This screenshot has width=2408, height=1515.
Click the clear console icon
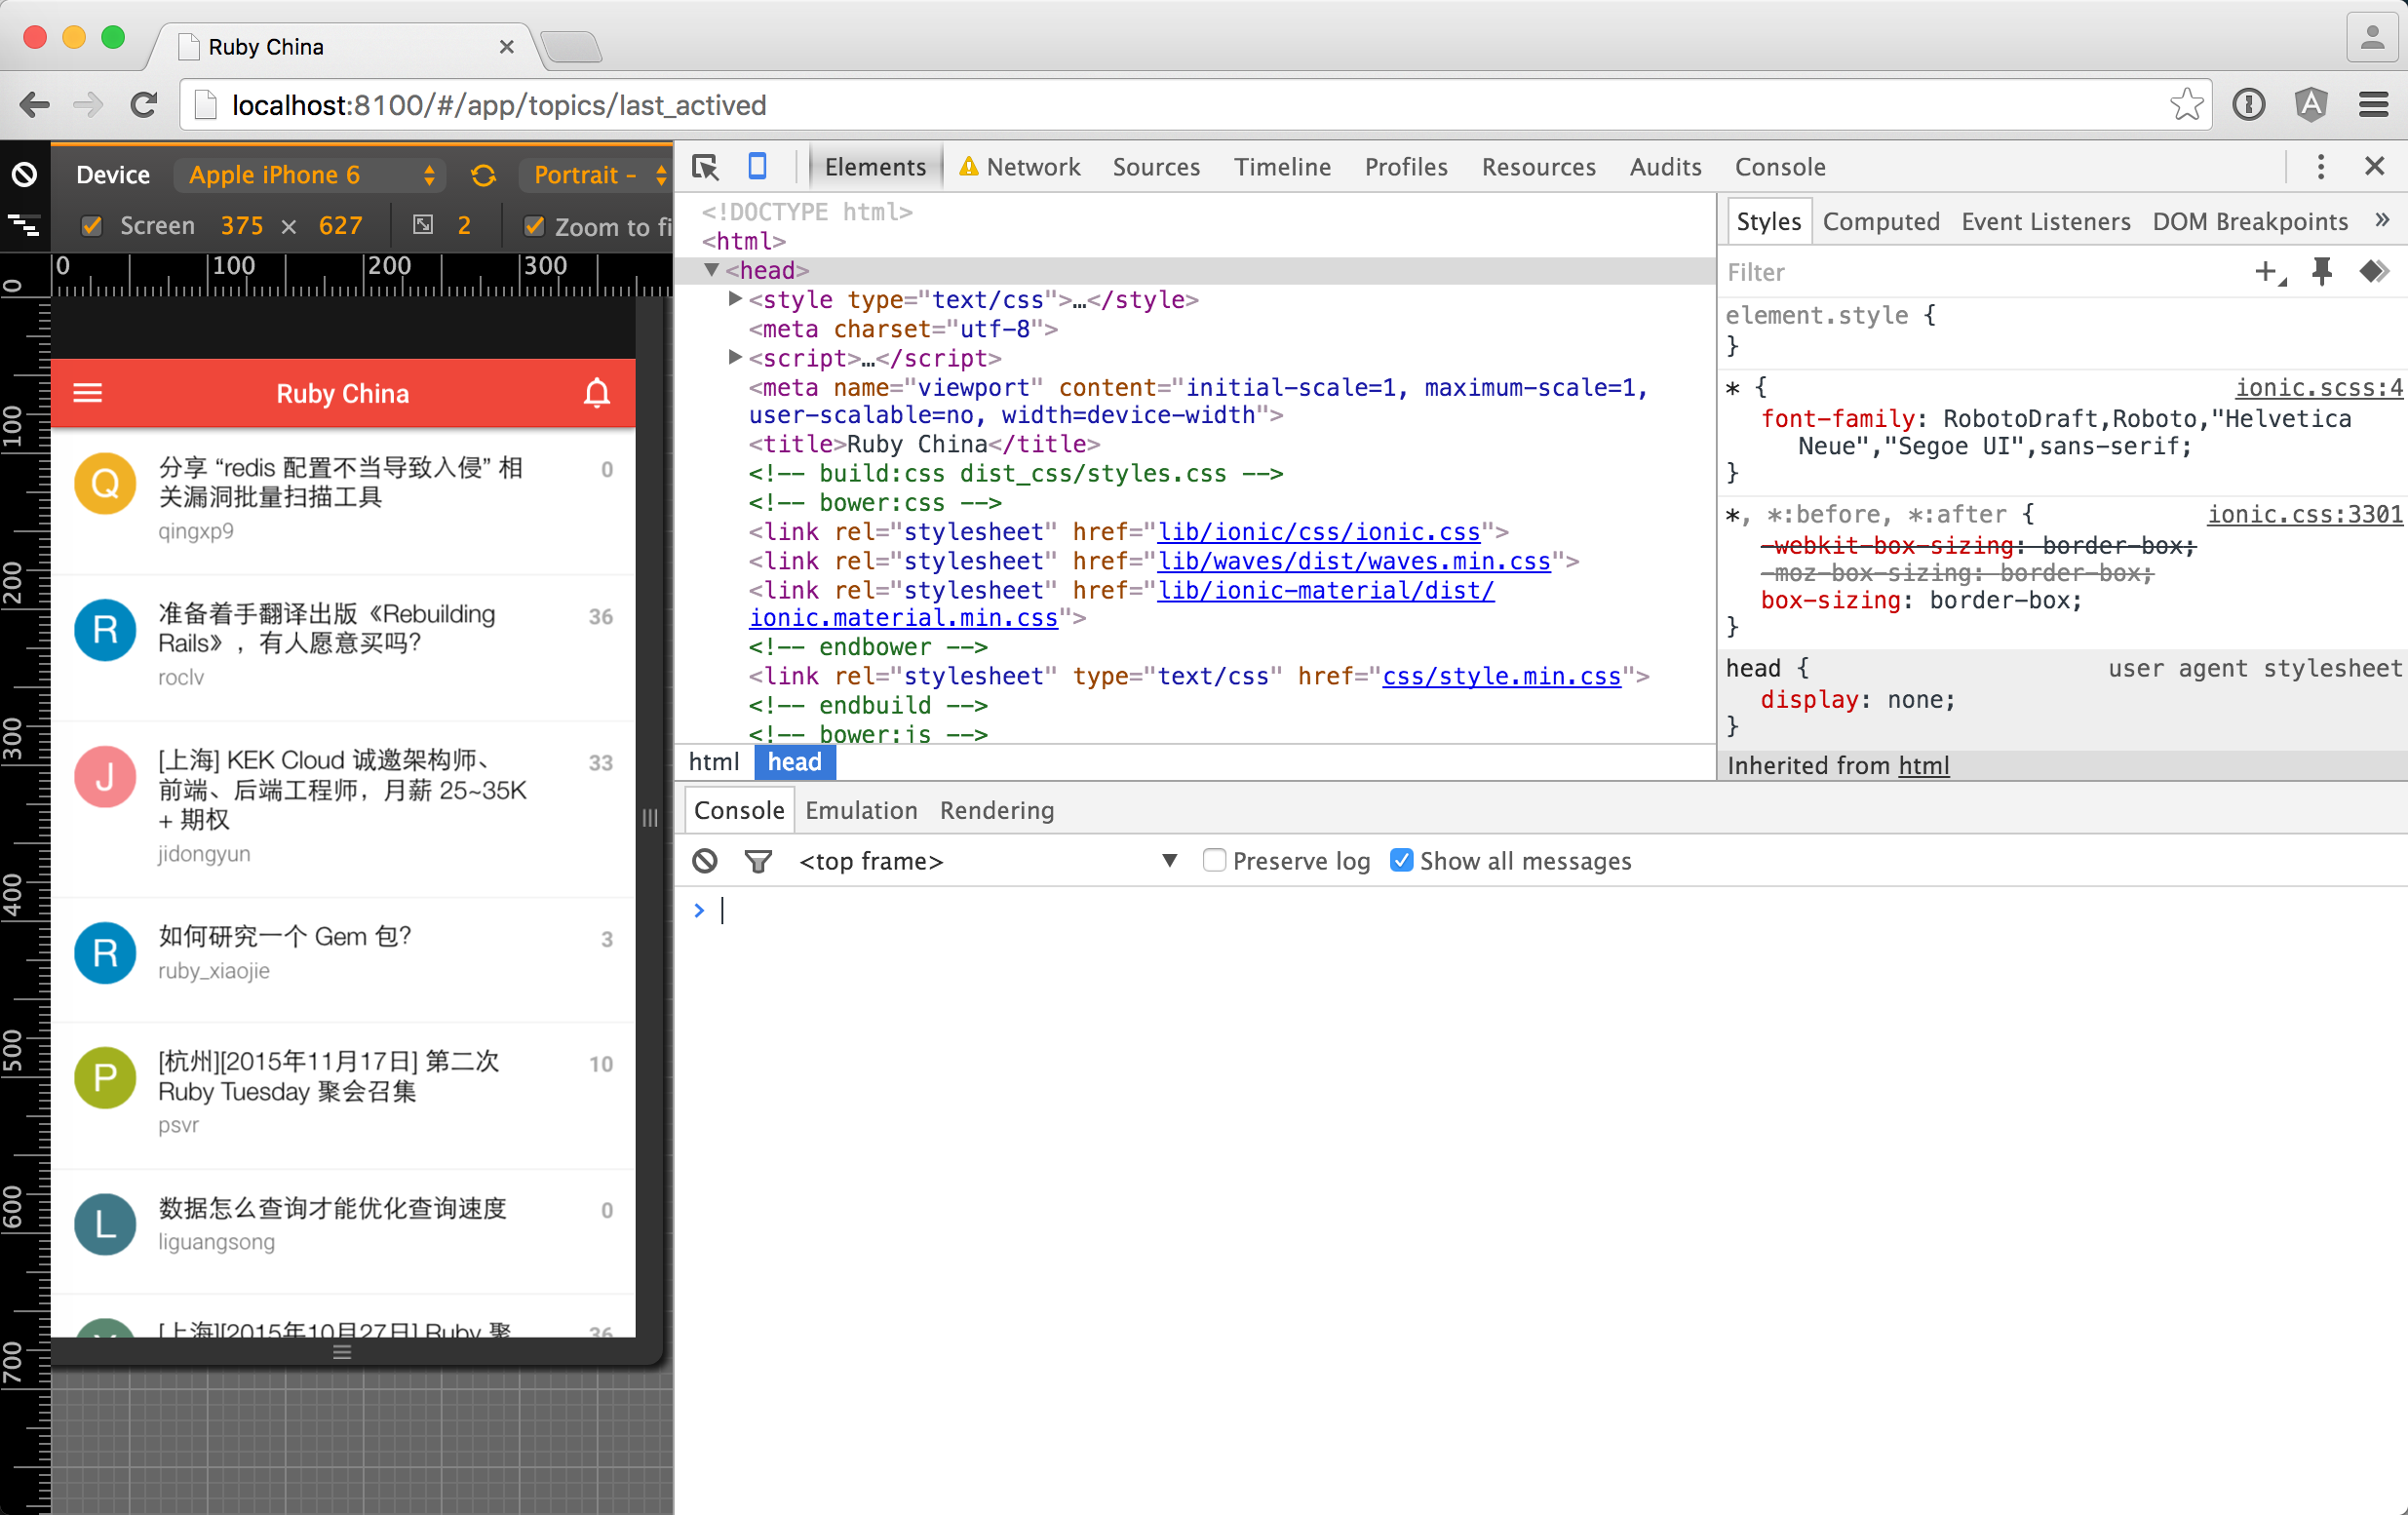click(705, 860)
